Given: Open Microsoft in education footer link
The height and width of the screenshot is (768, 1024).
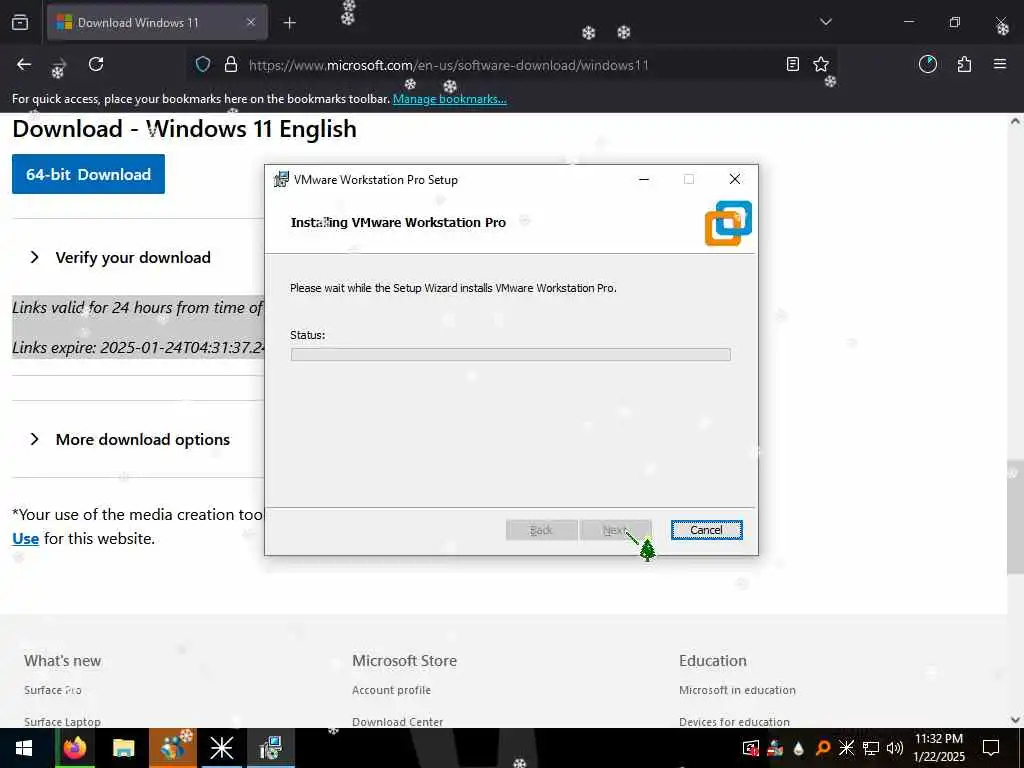Looking at the screenshot, I should [737, 690].
